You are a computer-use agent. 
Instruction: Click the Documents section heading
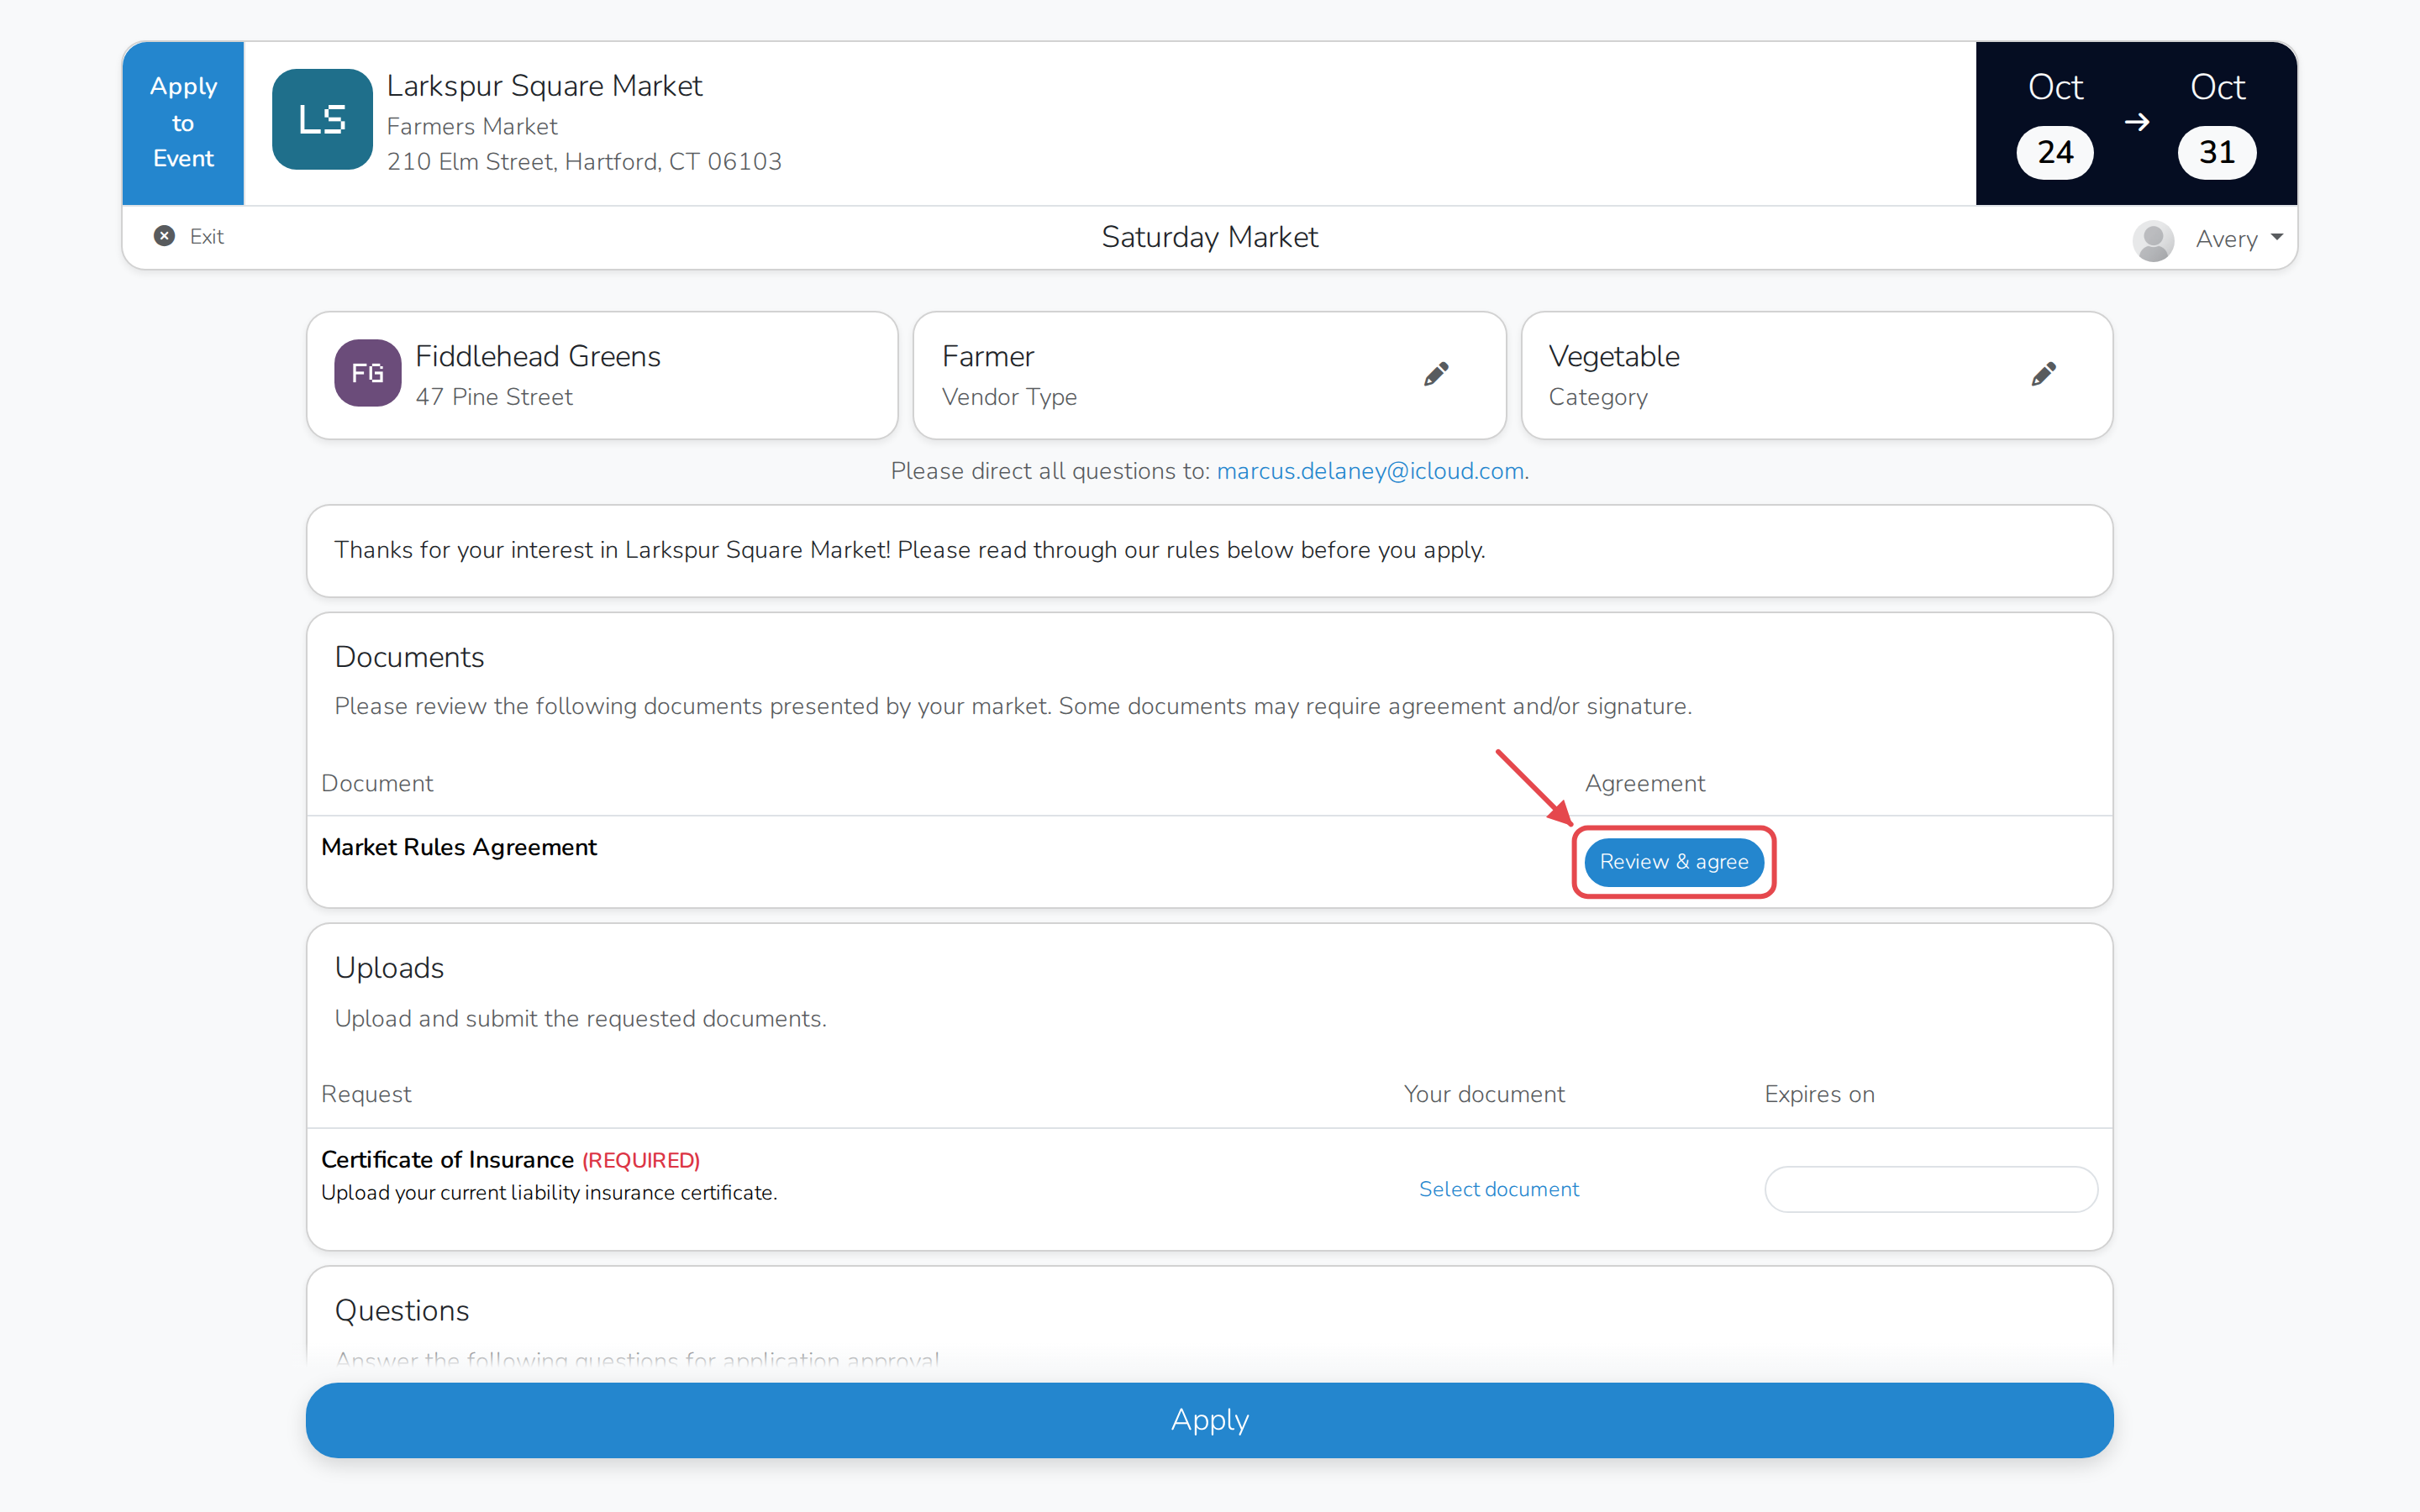409,657
